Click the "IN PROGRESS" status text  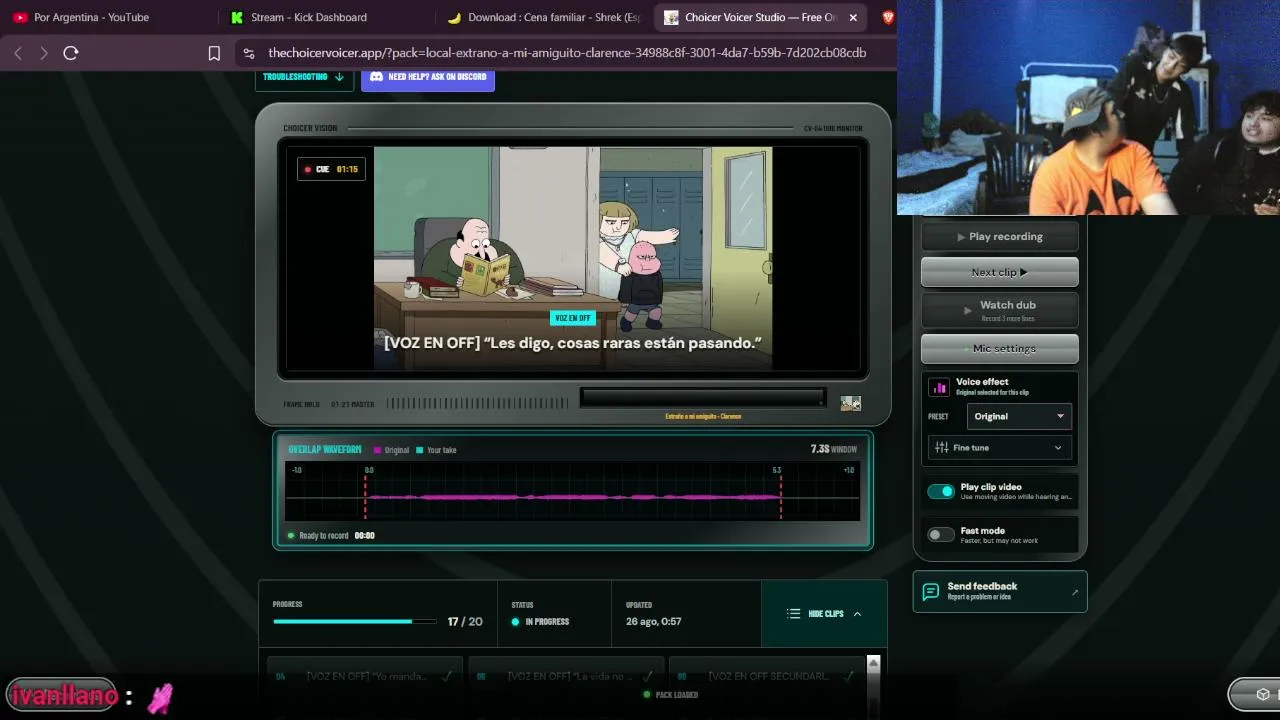547,622
